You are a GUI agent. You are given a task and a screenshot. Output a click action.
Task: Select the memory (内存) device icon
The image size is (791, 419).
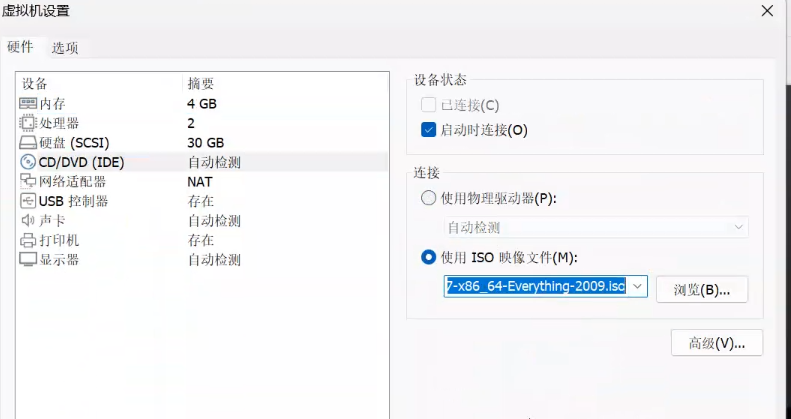click(x=28, y=104)
